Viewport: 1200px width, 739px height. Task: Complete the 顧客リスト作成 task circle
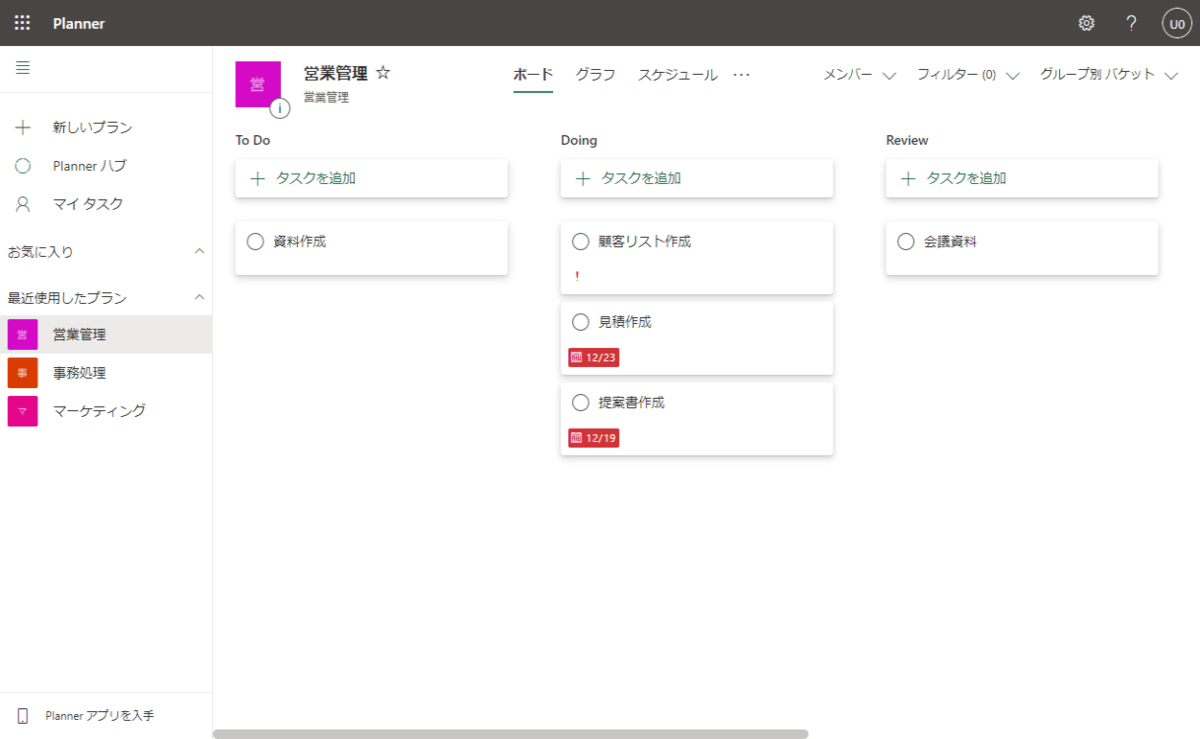click(580, 241)
